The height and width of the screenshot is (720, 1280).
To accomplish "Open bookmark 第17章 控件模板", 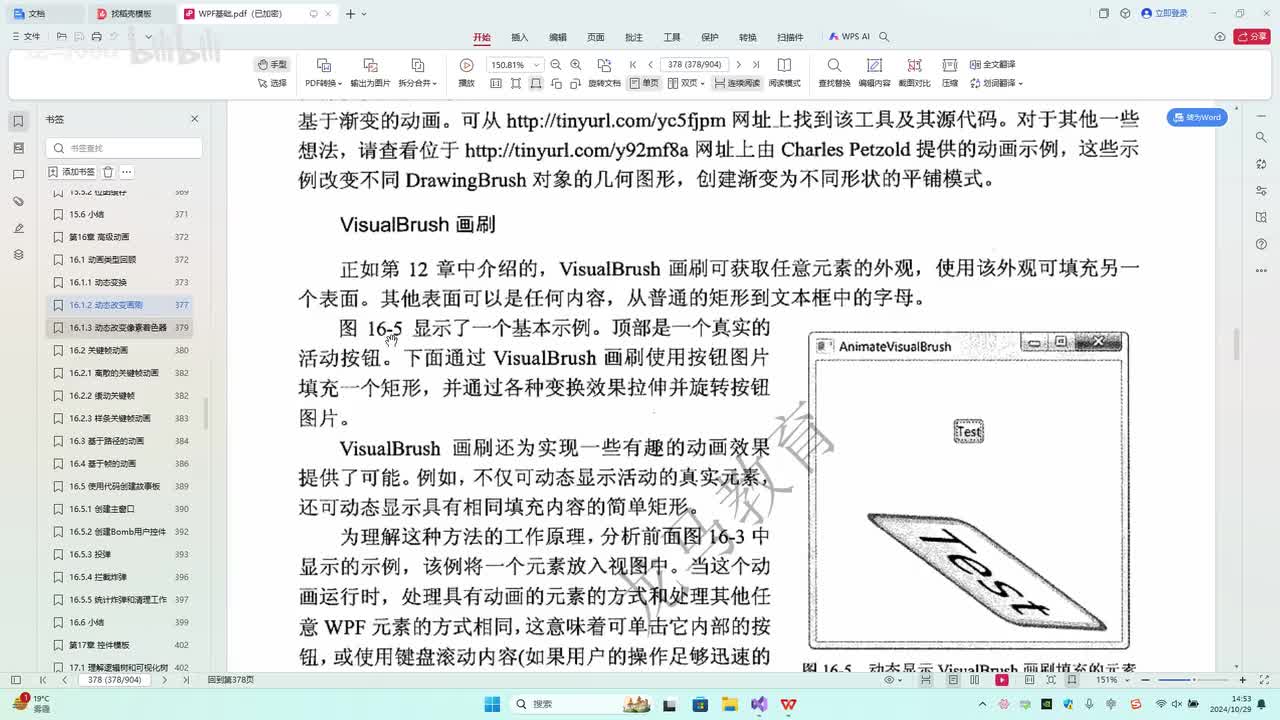I will pos(120,645).
